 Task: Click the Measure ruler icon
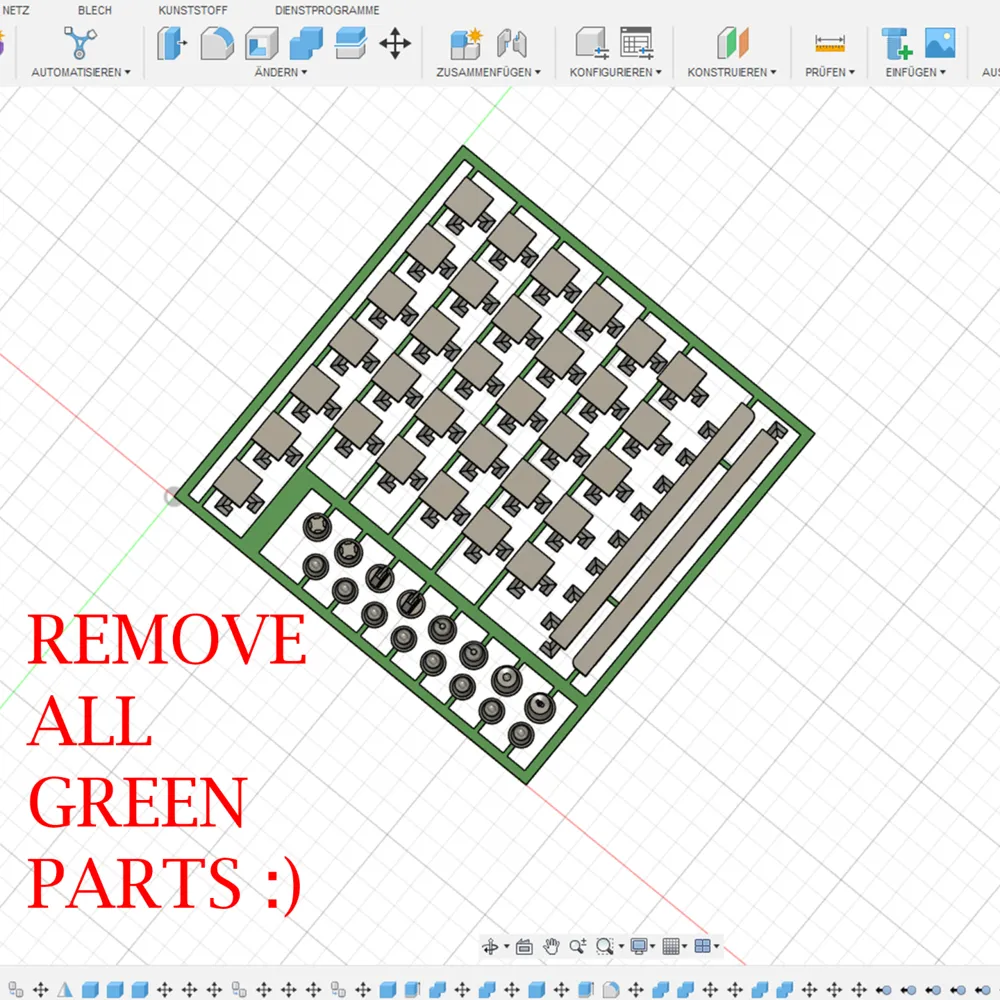[830, 43]
